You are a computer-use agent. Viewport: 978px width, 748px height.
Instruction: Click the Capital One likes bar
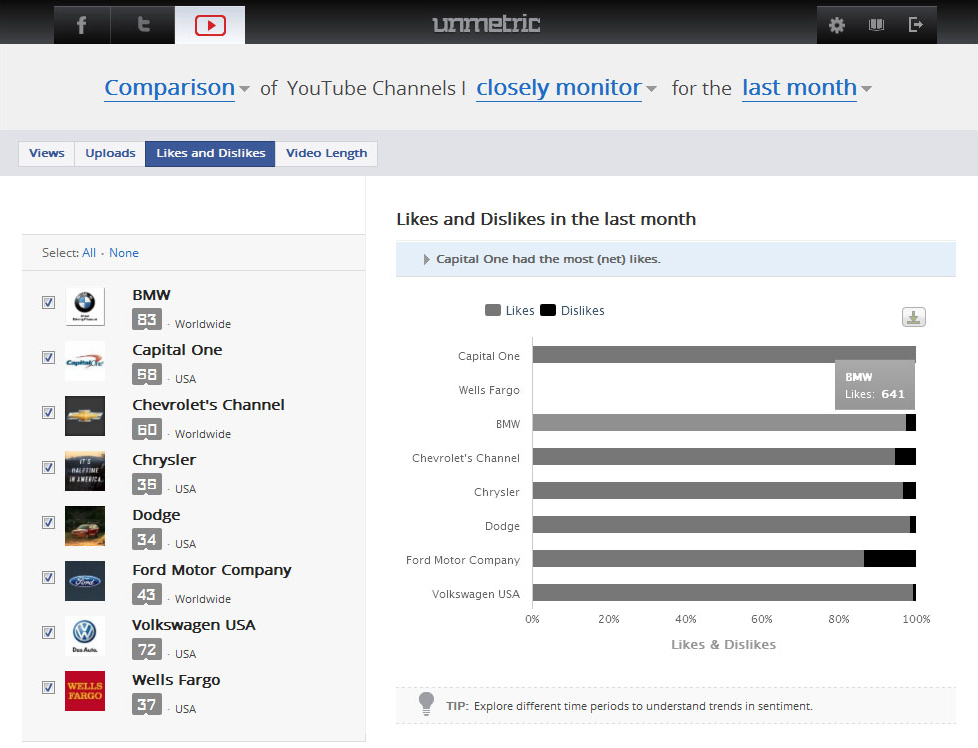[724, 354]
